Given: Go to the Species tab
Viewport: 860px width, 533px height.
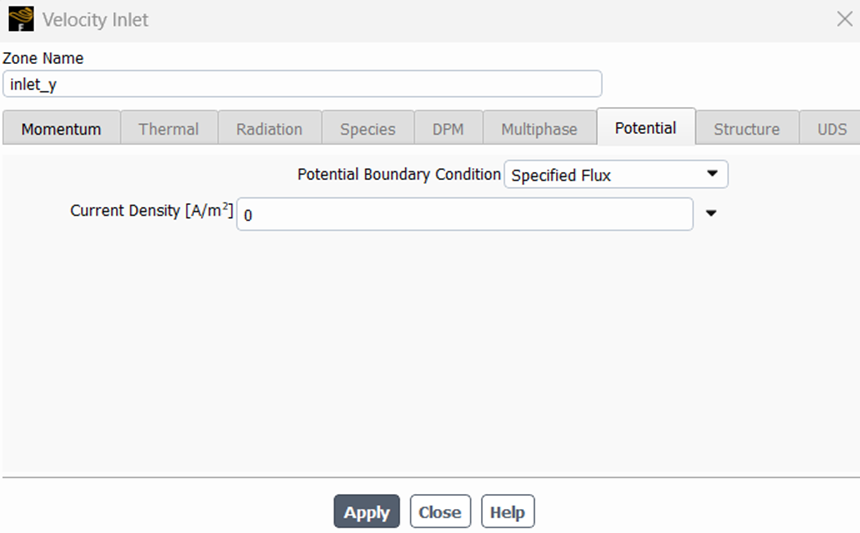Looking at the screenshot, I should pyautogui.click(x=367, y=129).
